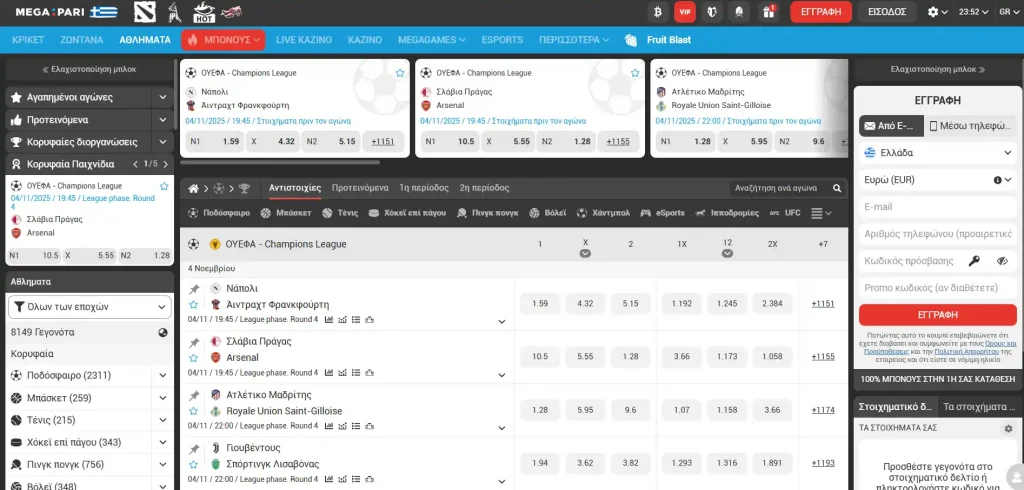Pin the Νάπολι match row
This screenshot has height=490, width=1024.
point(194,289)
